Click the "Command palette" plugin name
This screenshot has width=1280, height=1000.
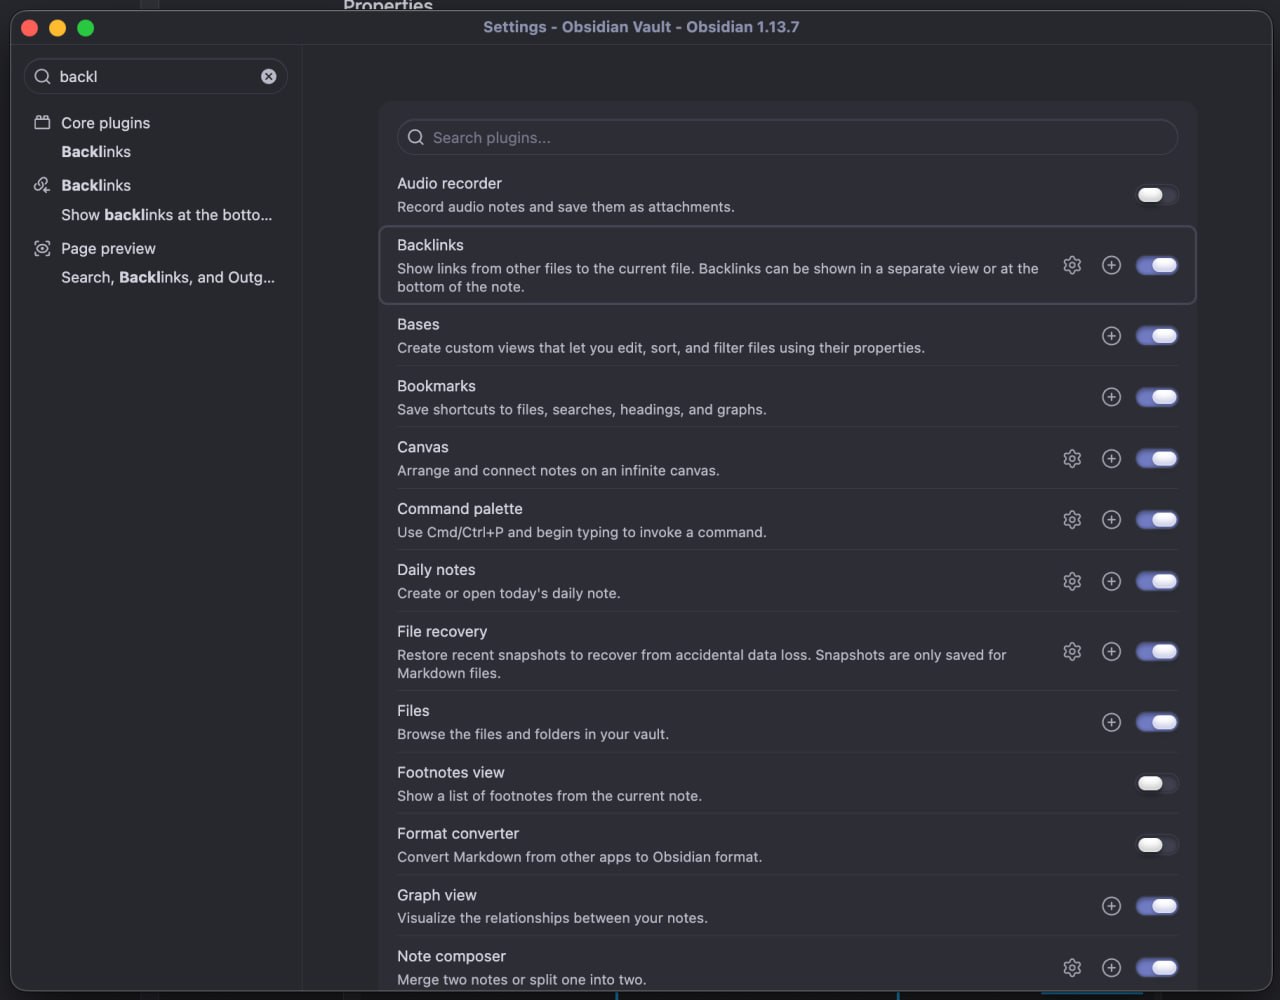pyautogui.click(x=460, y=508)
